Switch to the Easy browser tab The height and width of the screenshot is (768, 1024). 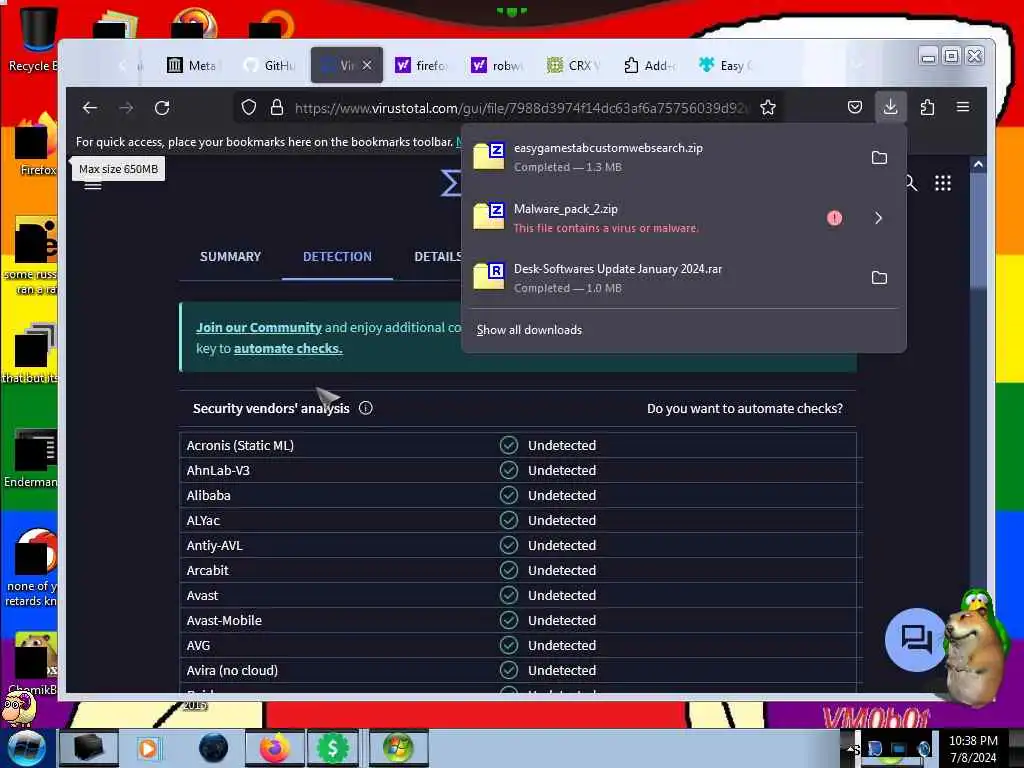[x=726, y=65]
